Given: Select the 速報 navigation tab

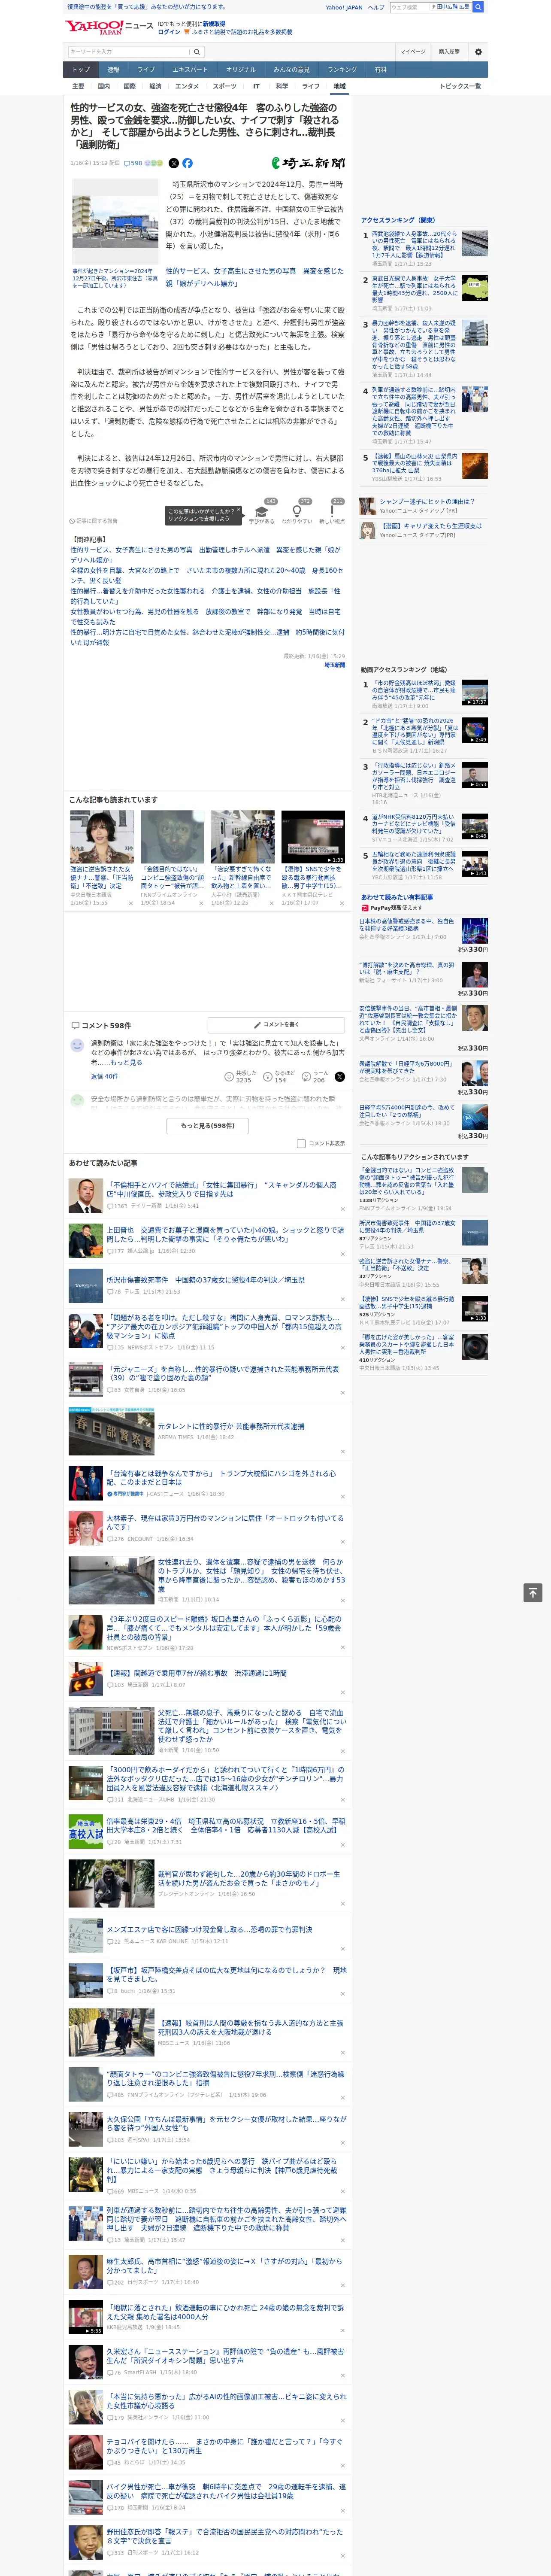Looking at the screenshot, I should pyautogui.click(x=113, y=70).
